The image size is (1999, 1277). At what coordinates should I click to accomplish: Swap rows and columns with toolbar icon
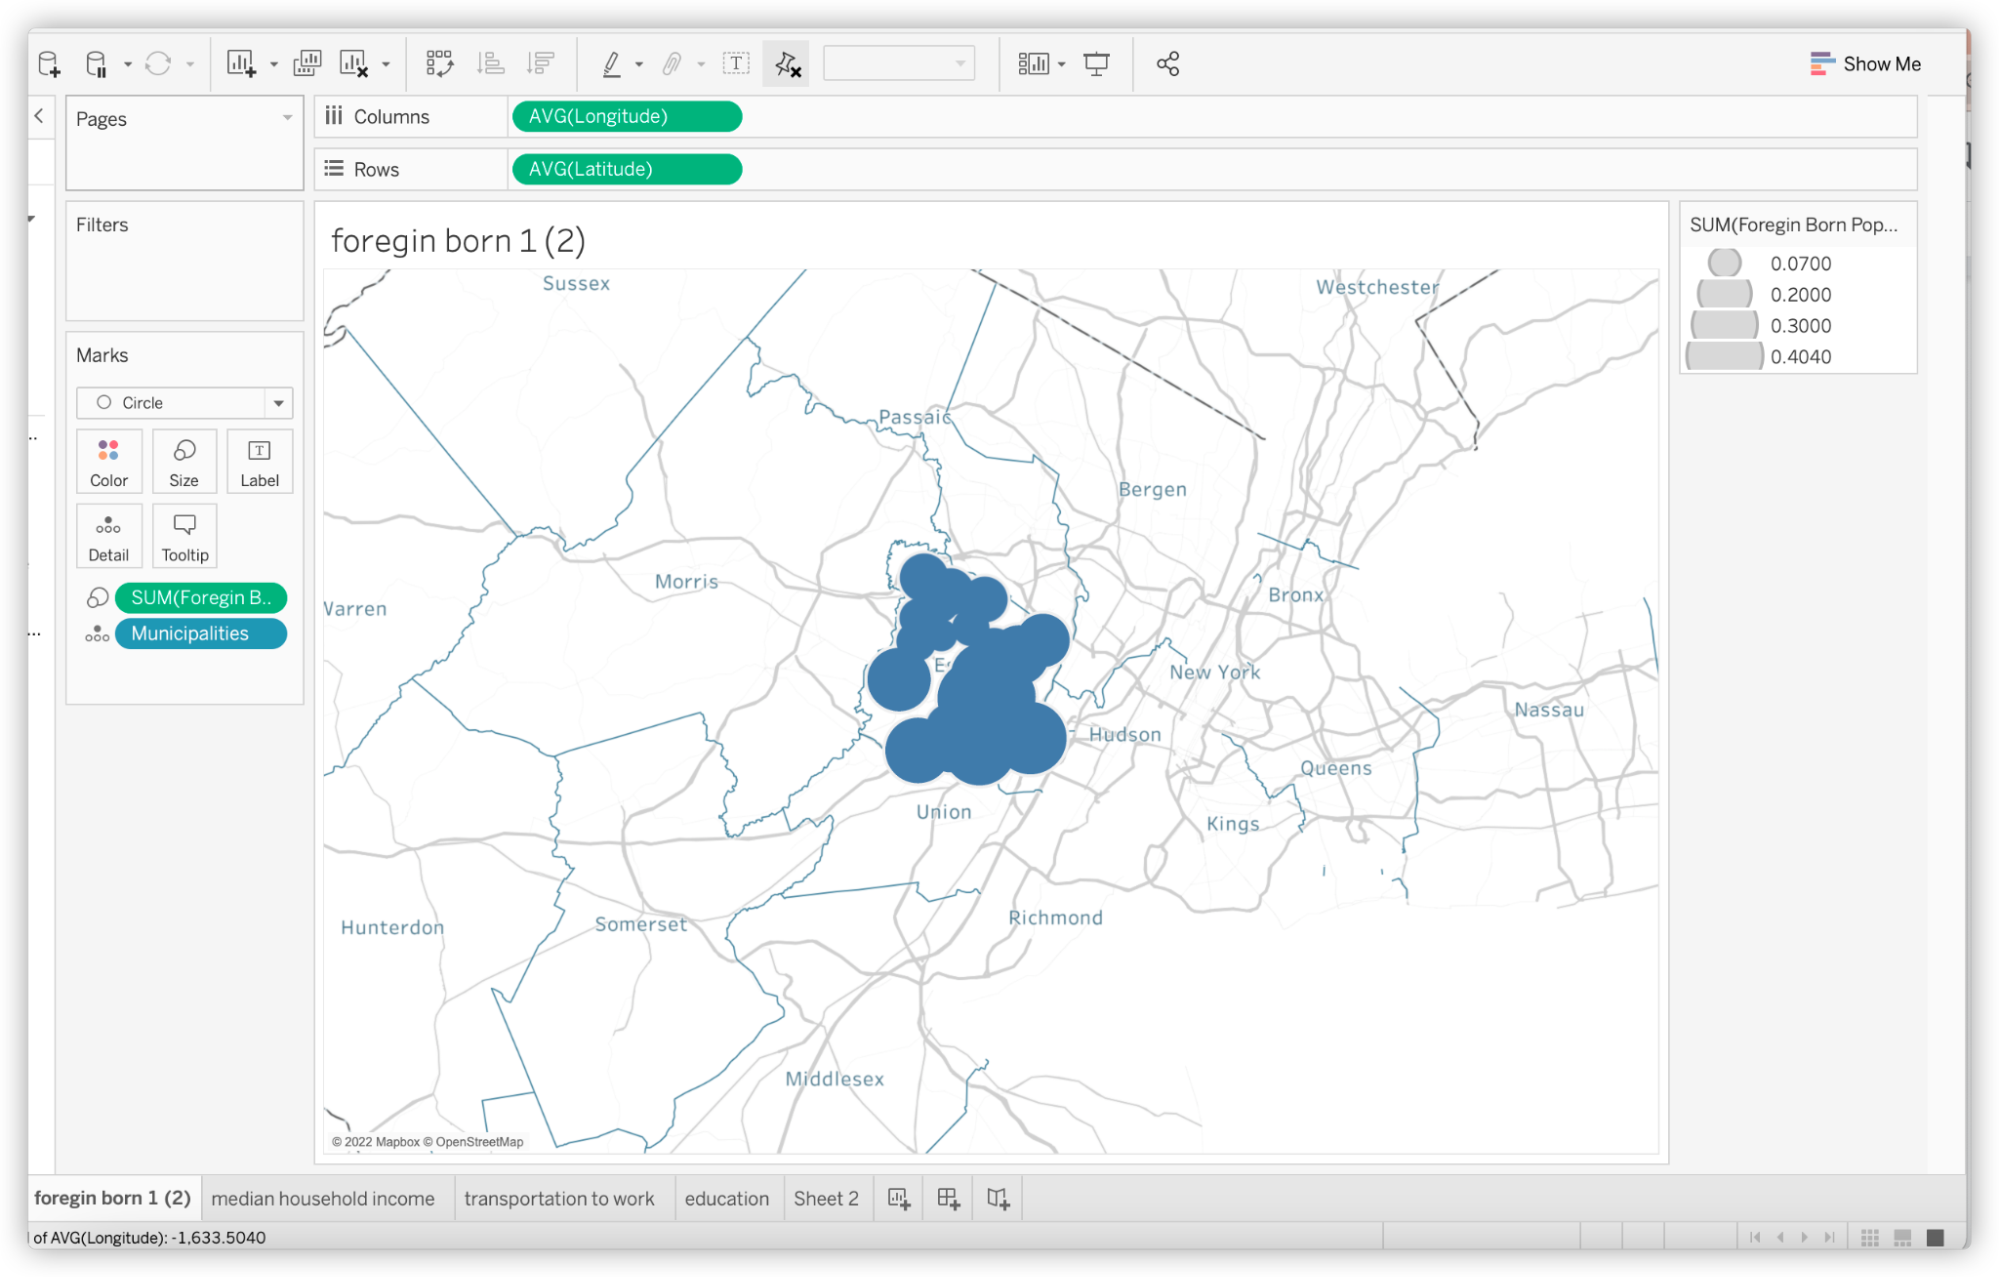(x=440, y=62)
